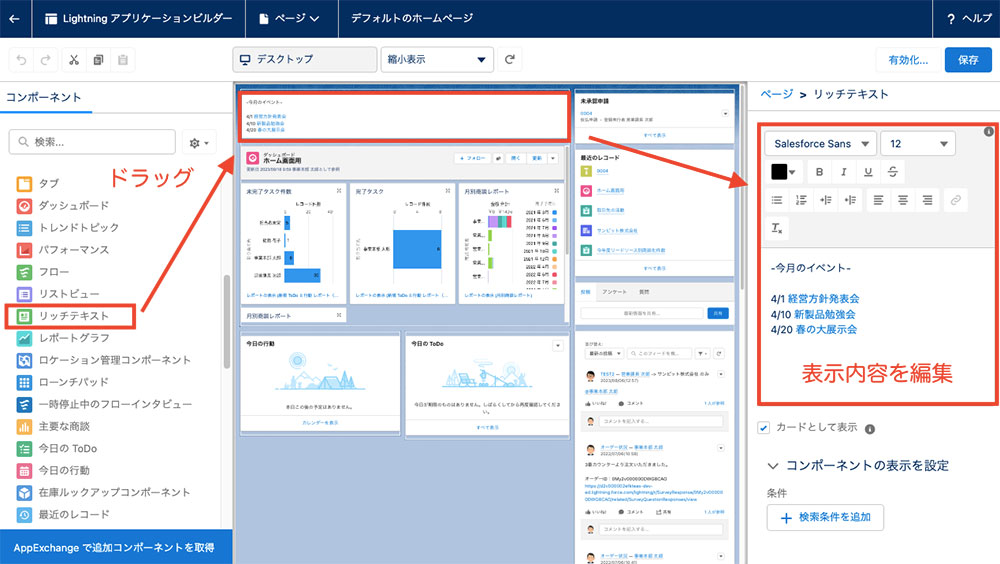Decrease indent in rich text editor
1000x564 pixels.
point(850,200)
